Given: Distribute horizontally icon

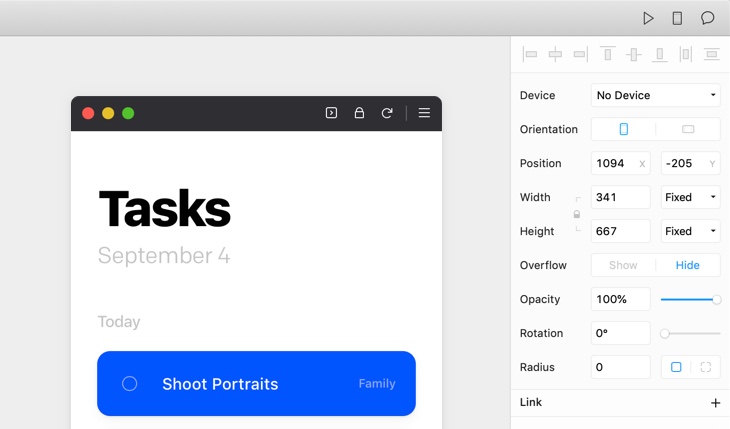Looking at the screenshot, I should 685,54.
